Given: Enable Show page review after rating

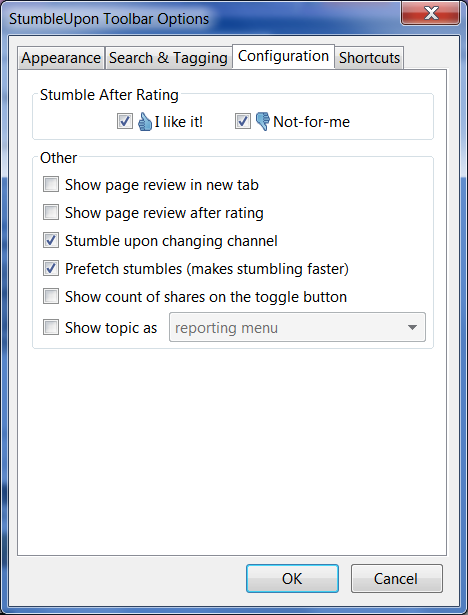Looking at the screenshot, I should coord(51,212).
